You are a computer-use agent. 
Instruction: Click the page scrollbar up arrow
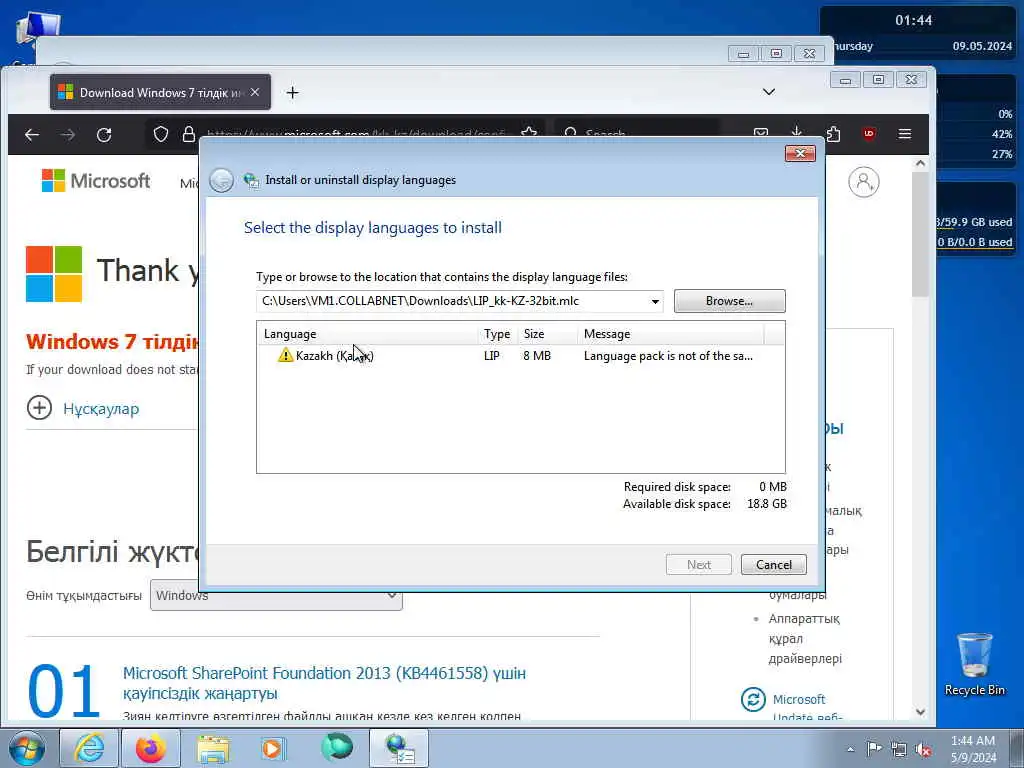pos(920,163)
